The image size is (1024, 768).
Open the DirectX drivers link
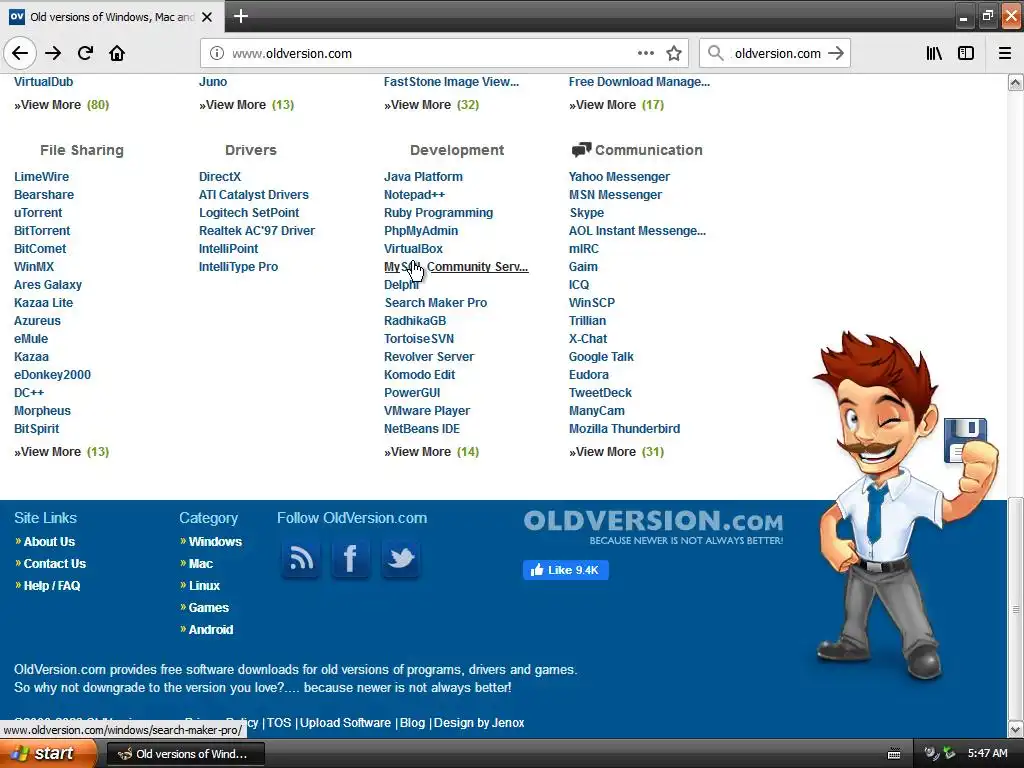[x=220, y=177]
